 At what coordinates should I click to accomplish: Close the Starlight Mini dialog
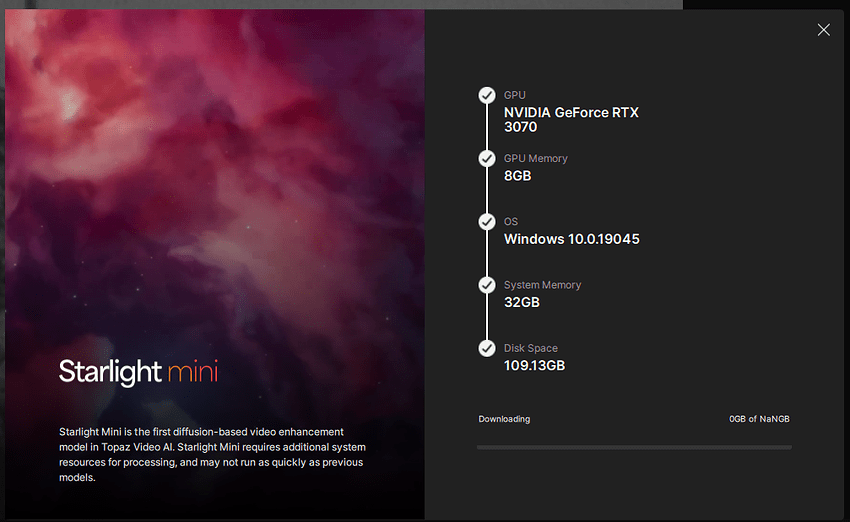[x=823, y=30]
